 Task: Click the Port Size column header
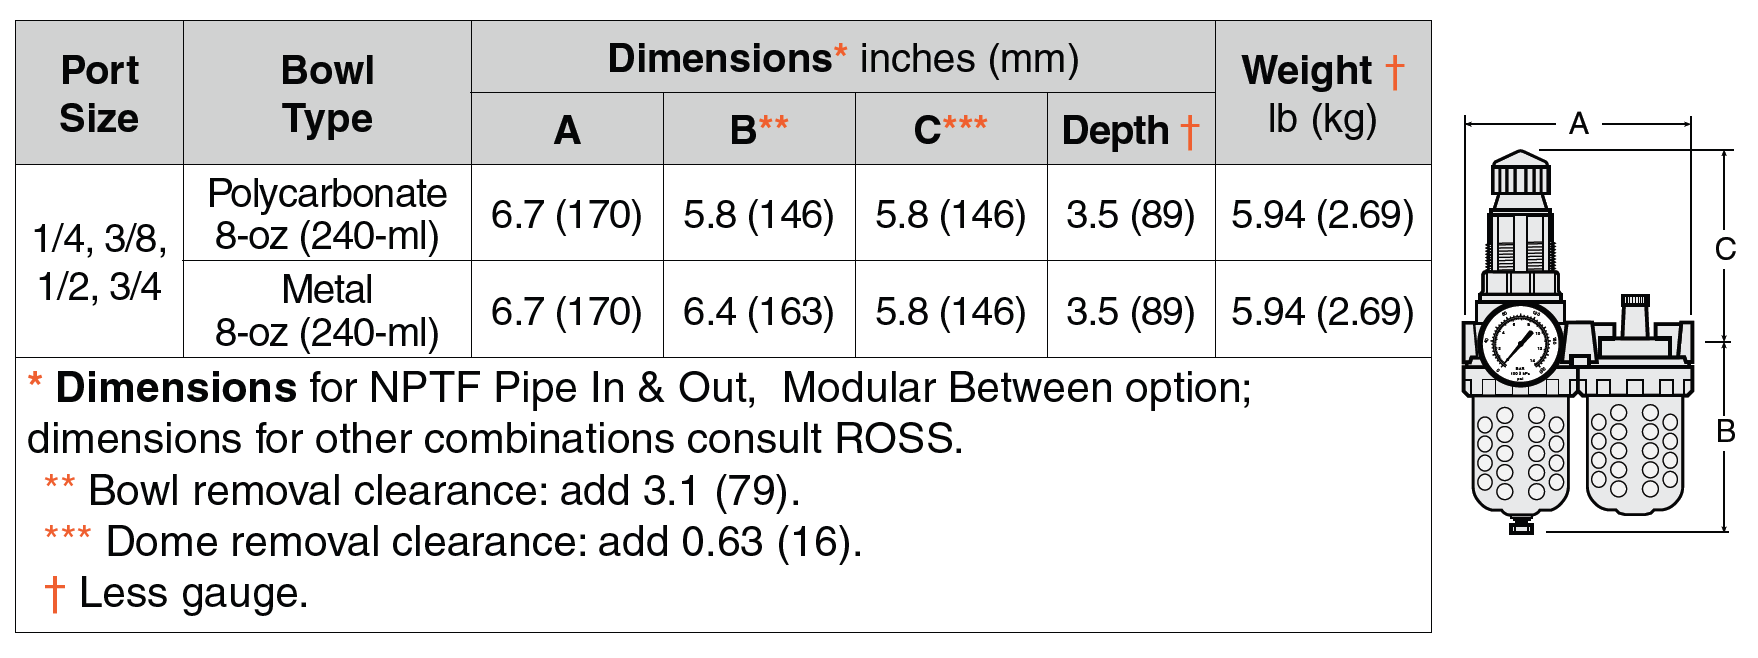[x=99, y=93]
